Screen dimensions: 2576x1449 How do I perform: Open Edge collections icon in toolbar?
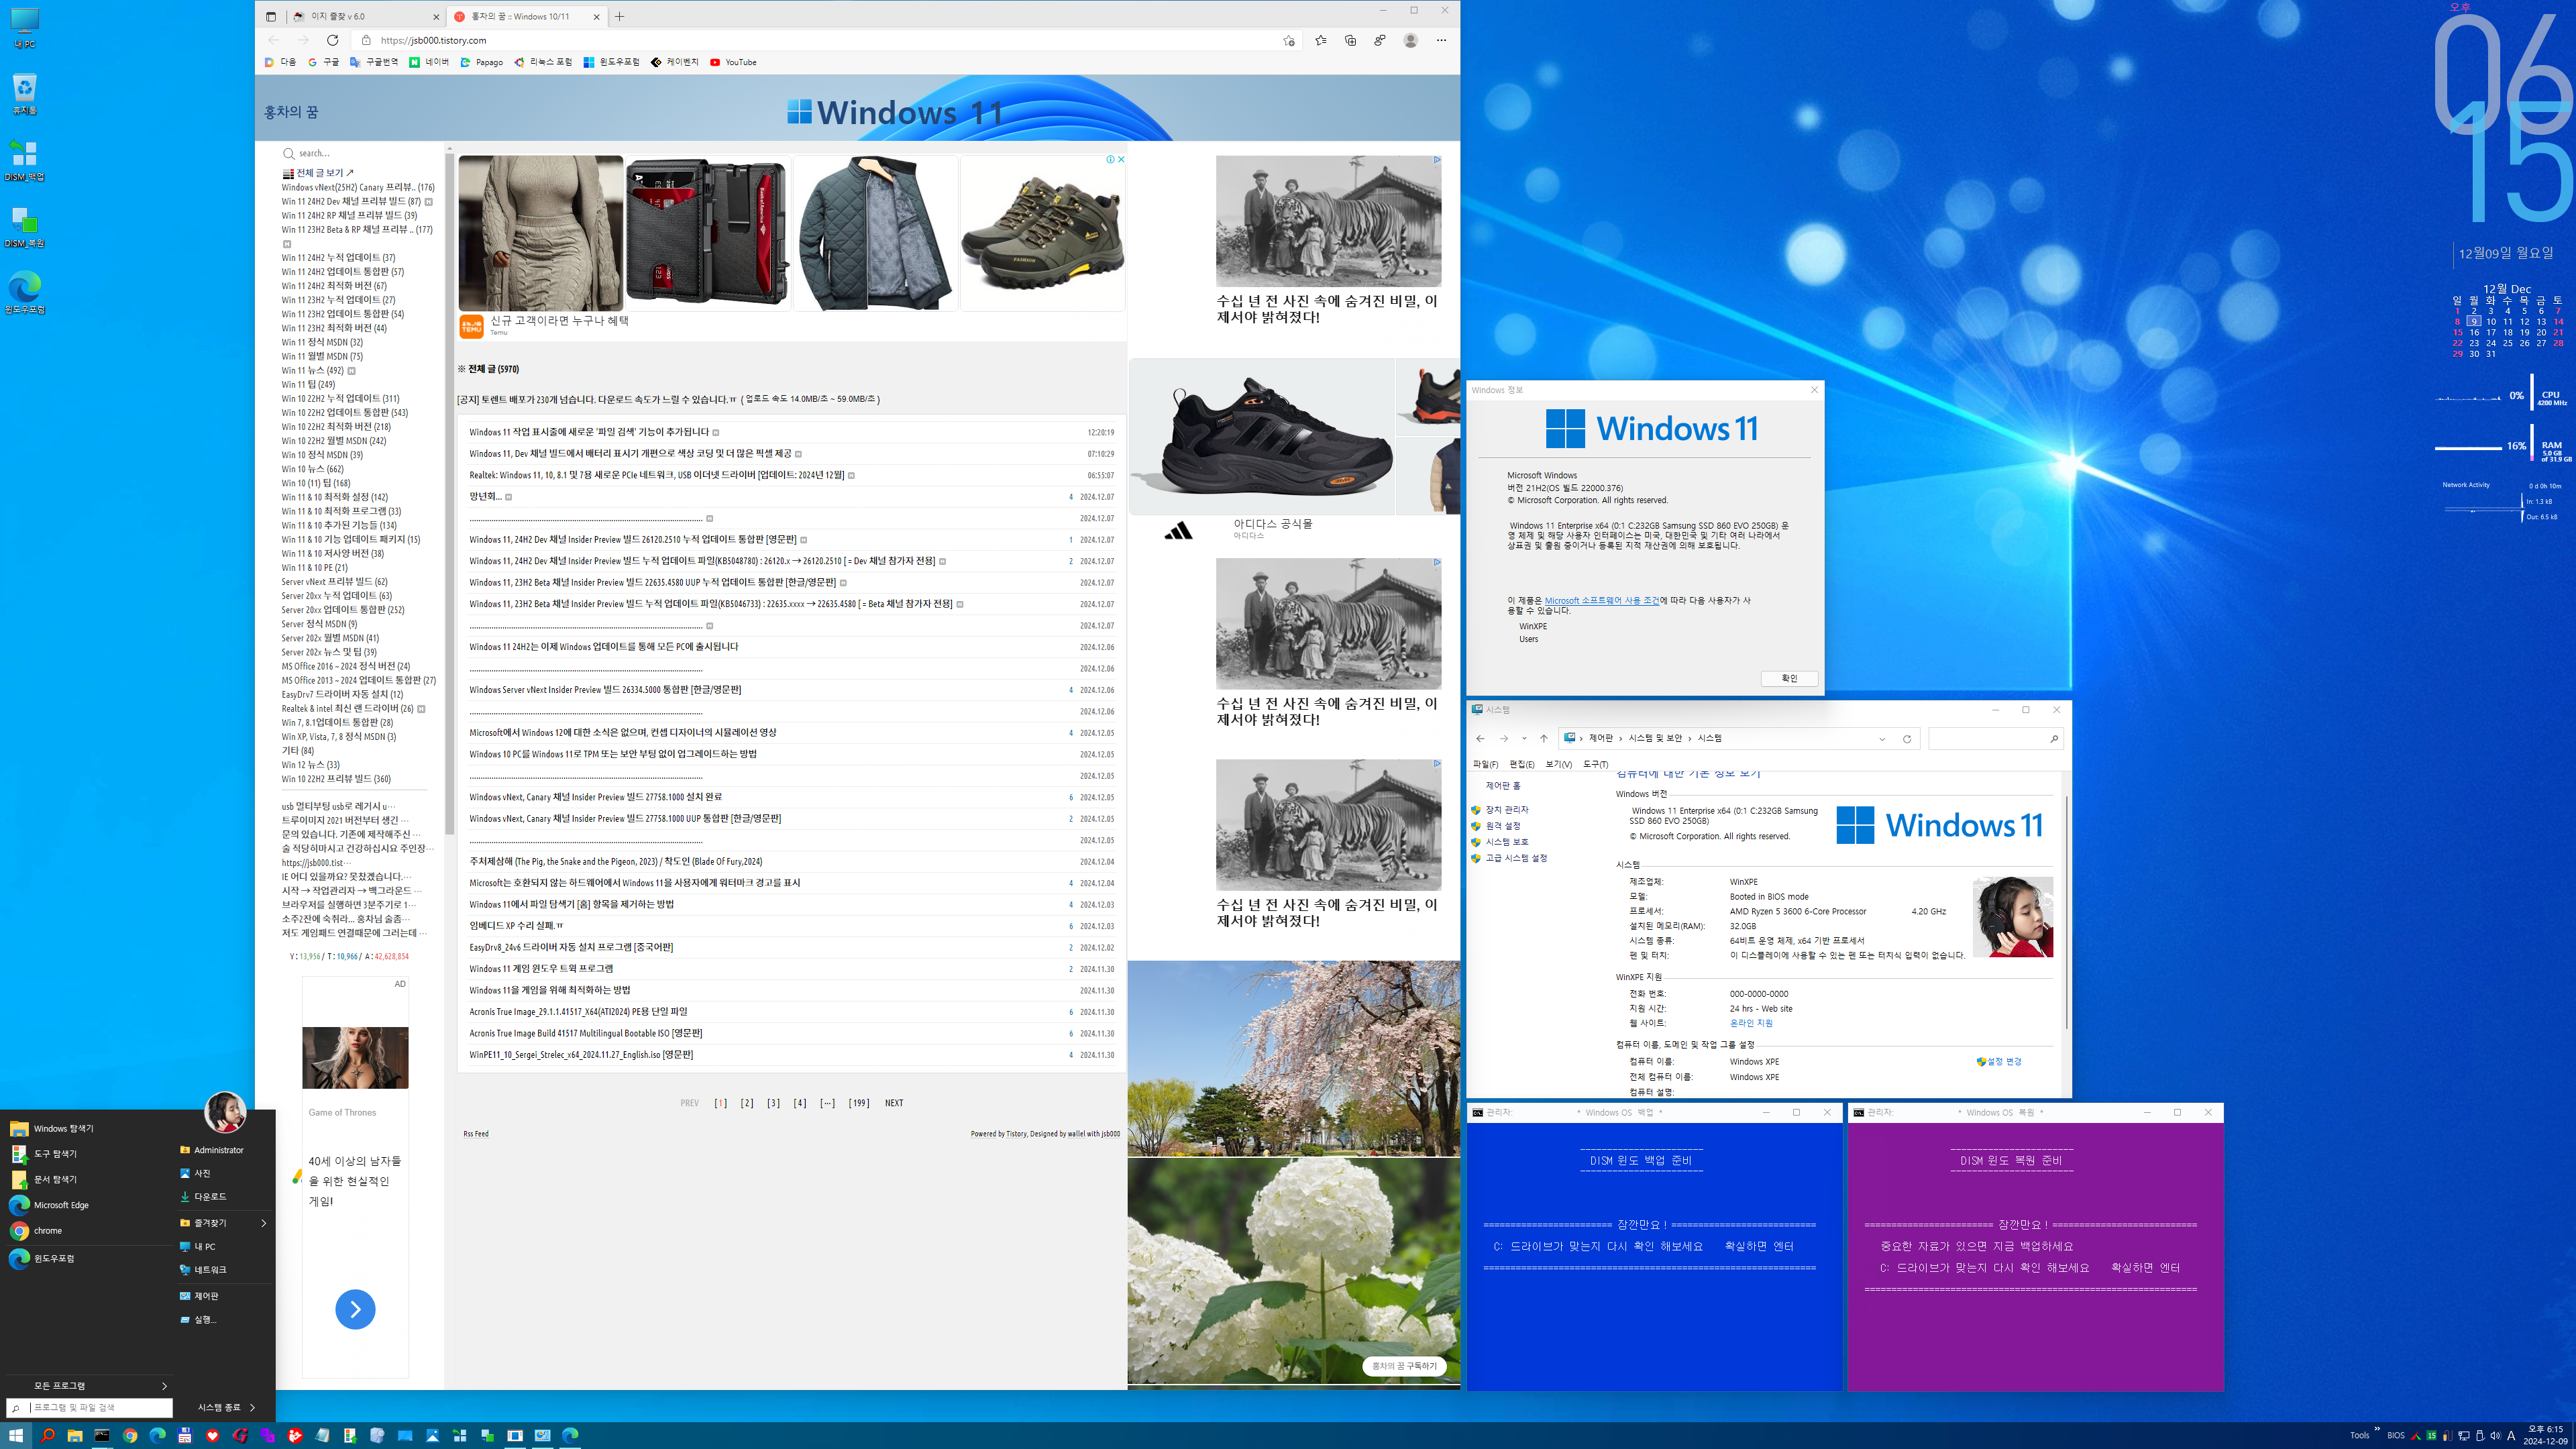(x=1351, y=40)
